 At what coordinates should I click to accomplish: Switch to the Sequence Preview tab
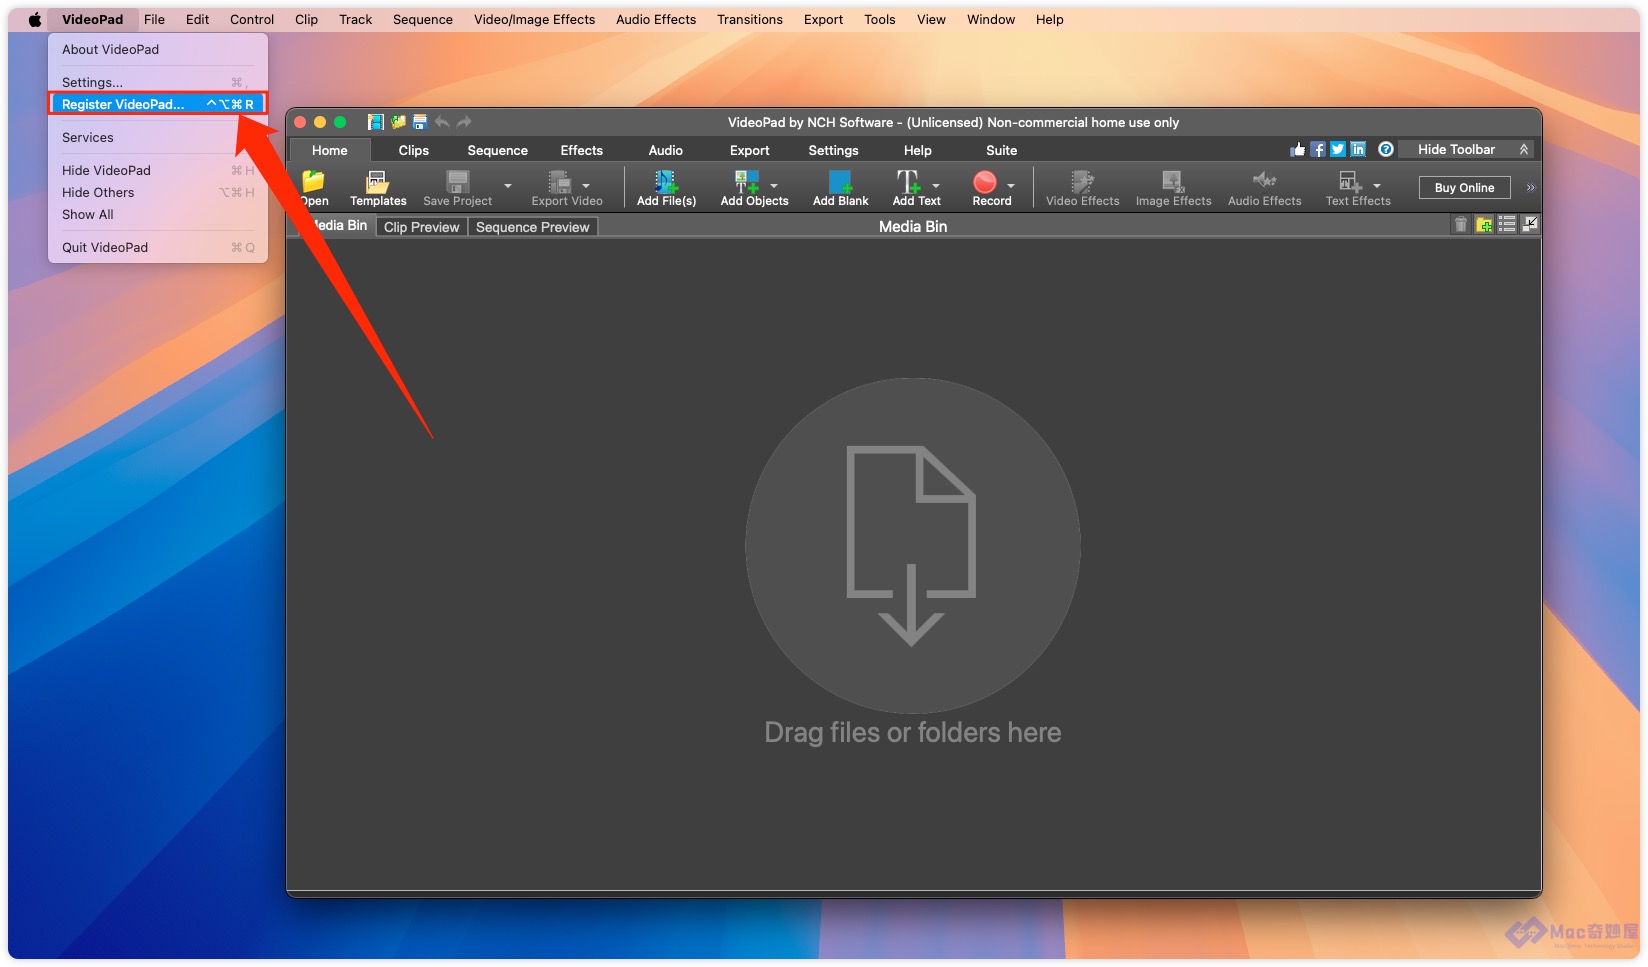coord(532,227)
